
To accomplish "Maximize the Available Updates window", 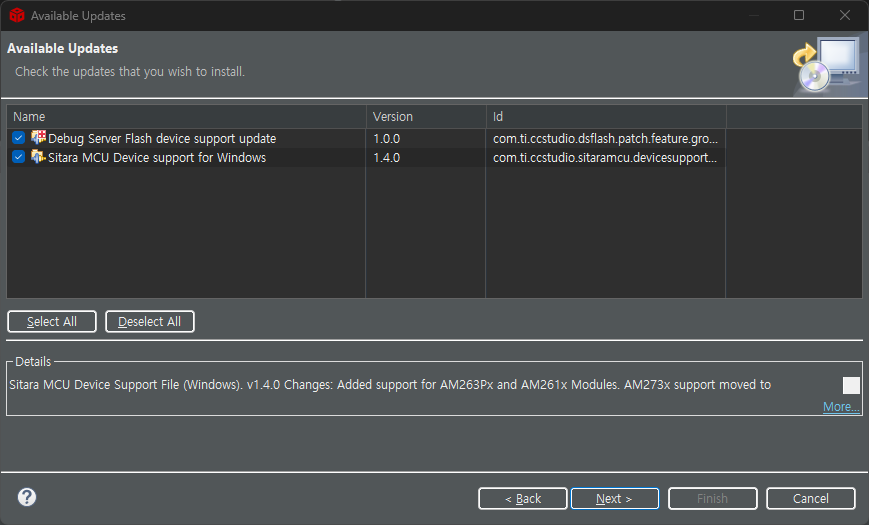I will 799,15.
